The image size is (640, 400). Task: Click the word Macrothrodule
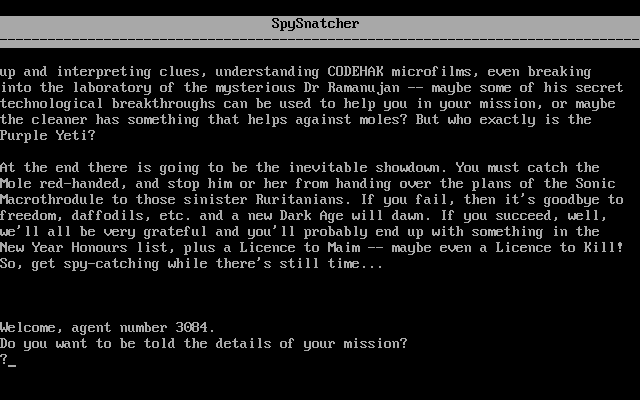coord(52,200)
